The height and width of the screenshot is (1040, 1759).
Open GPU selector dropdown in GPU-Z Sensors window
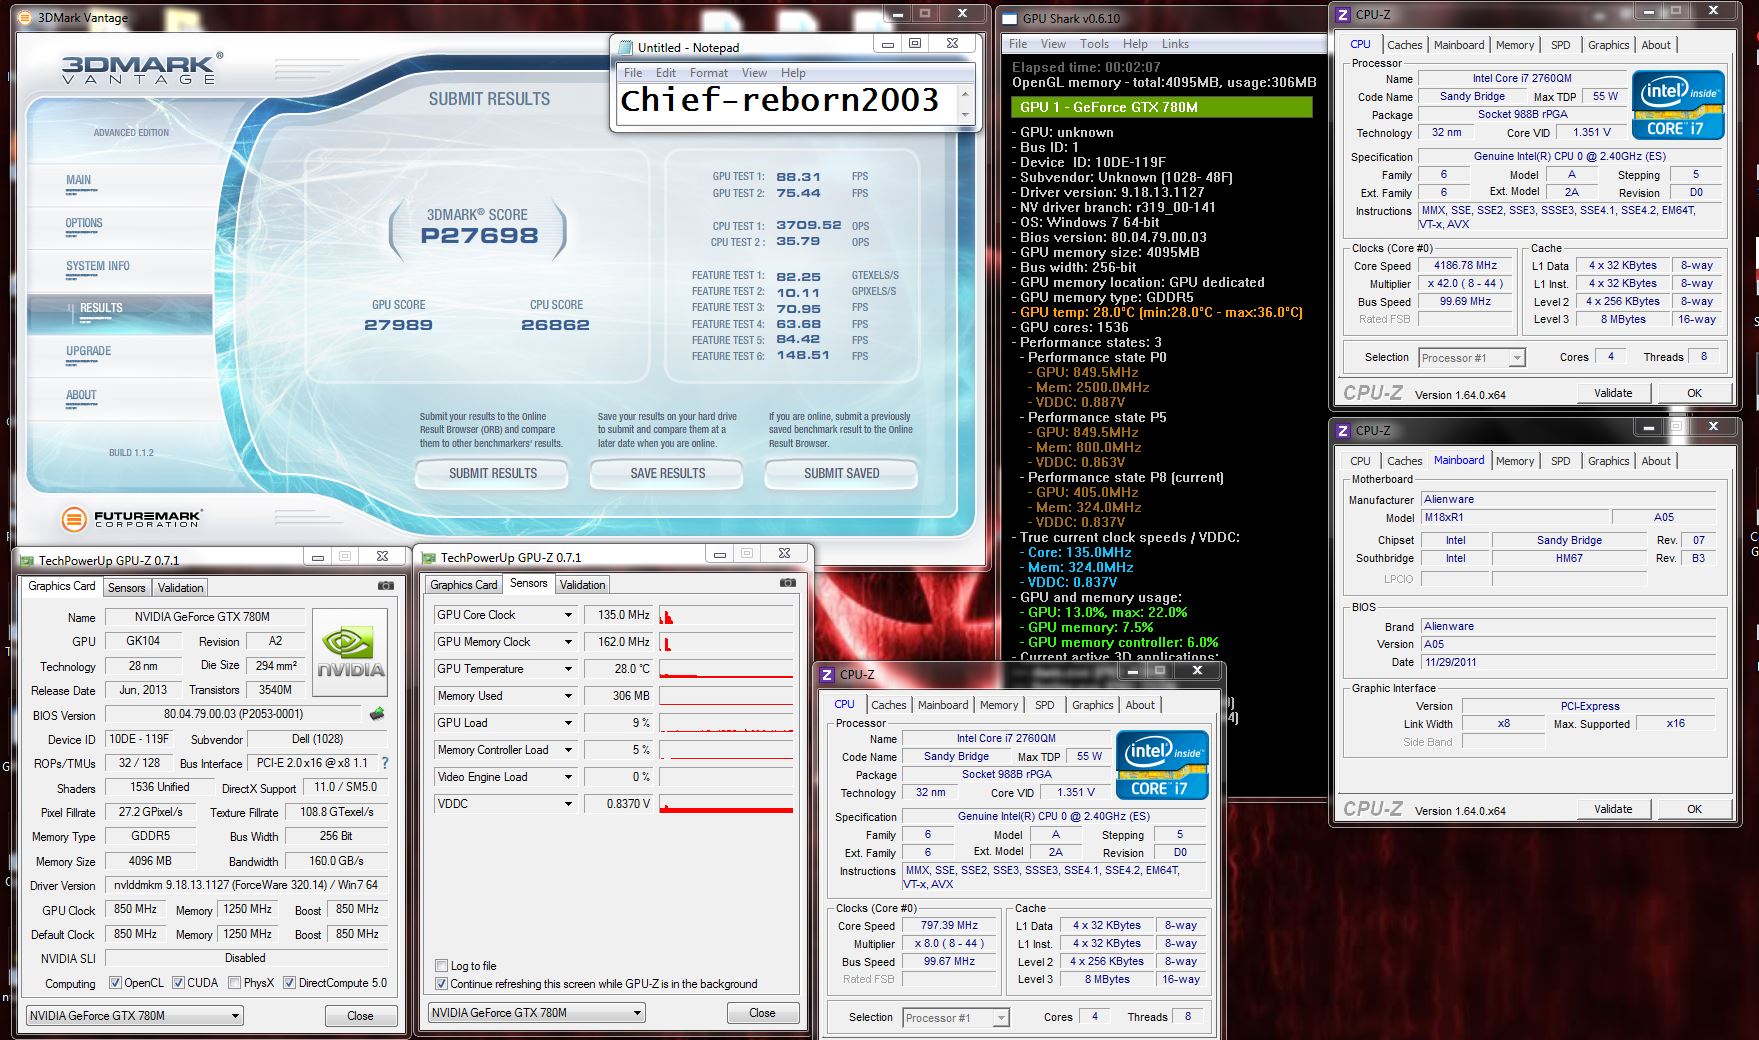pyautogui.click(x=536, y=1013)
